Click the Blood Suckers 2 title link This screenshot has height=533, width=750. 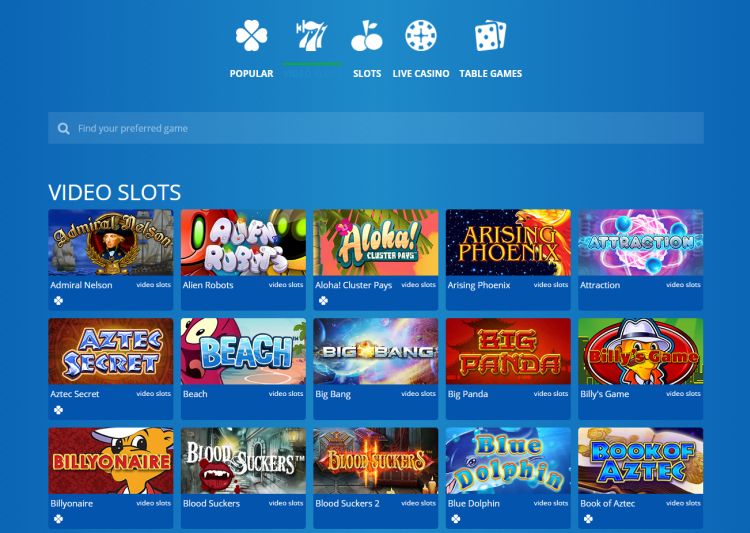click(x=347, y=503)
